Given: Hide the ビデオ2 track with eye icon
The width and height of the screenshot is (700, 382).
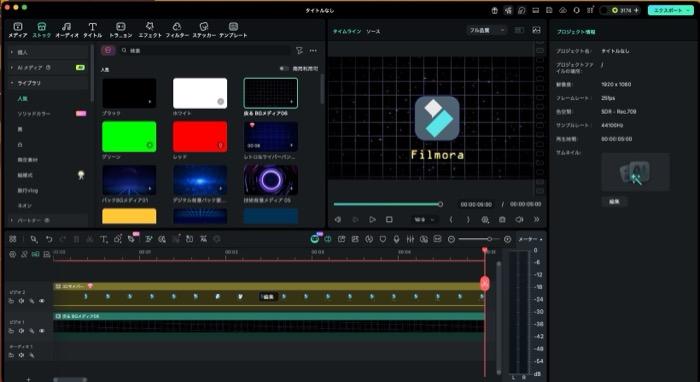Looking at the screenshot, I should click(x=42, y=301).
